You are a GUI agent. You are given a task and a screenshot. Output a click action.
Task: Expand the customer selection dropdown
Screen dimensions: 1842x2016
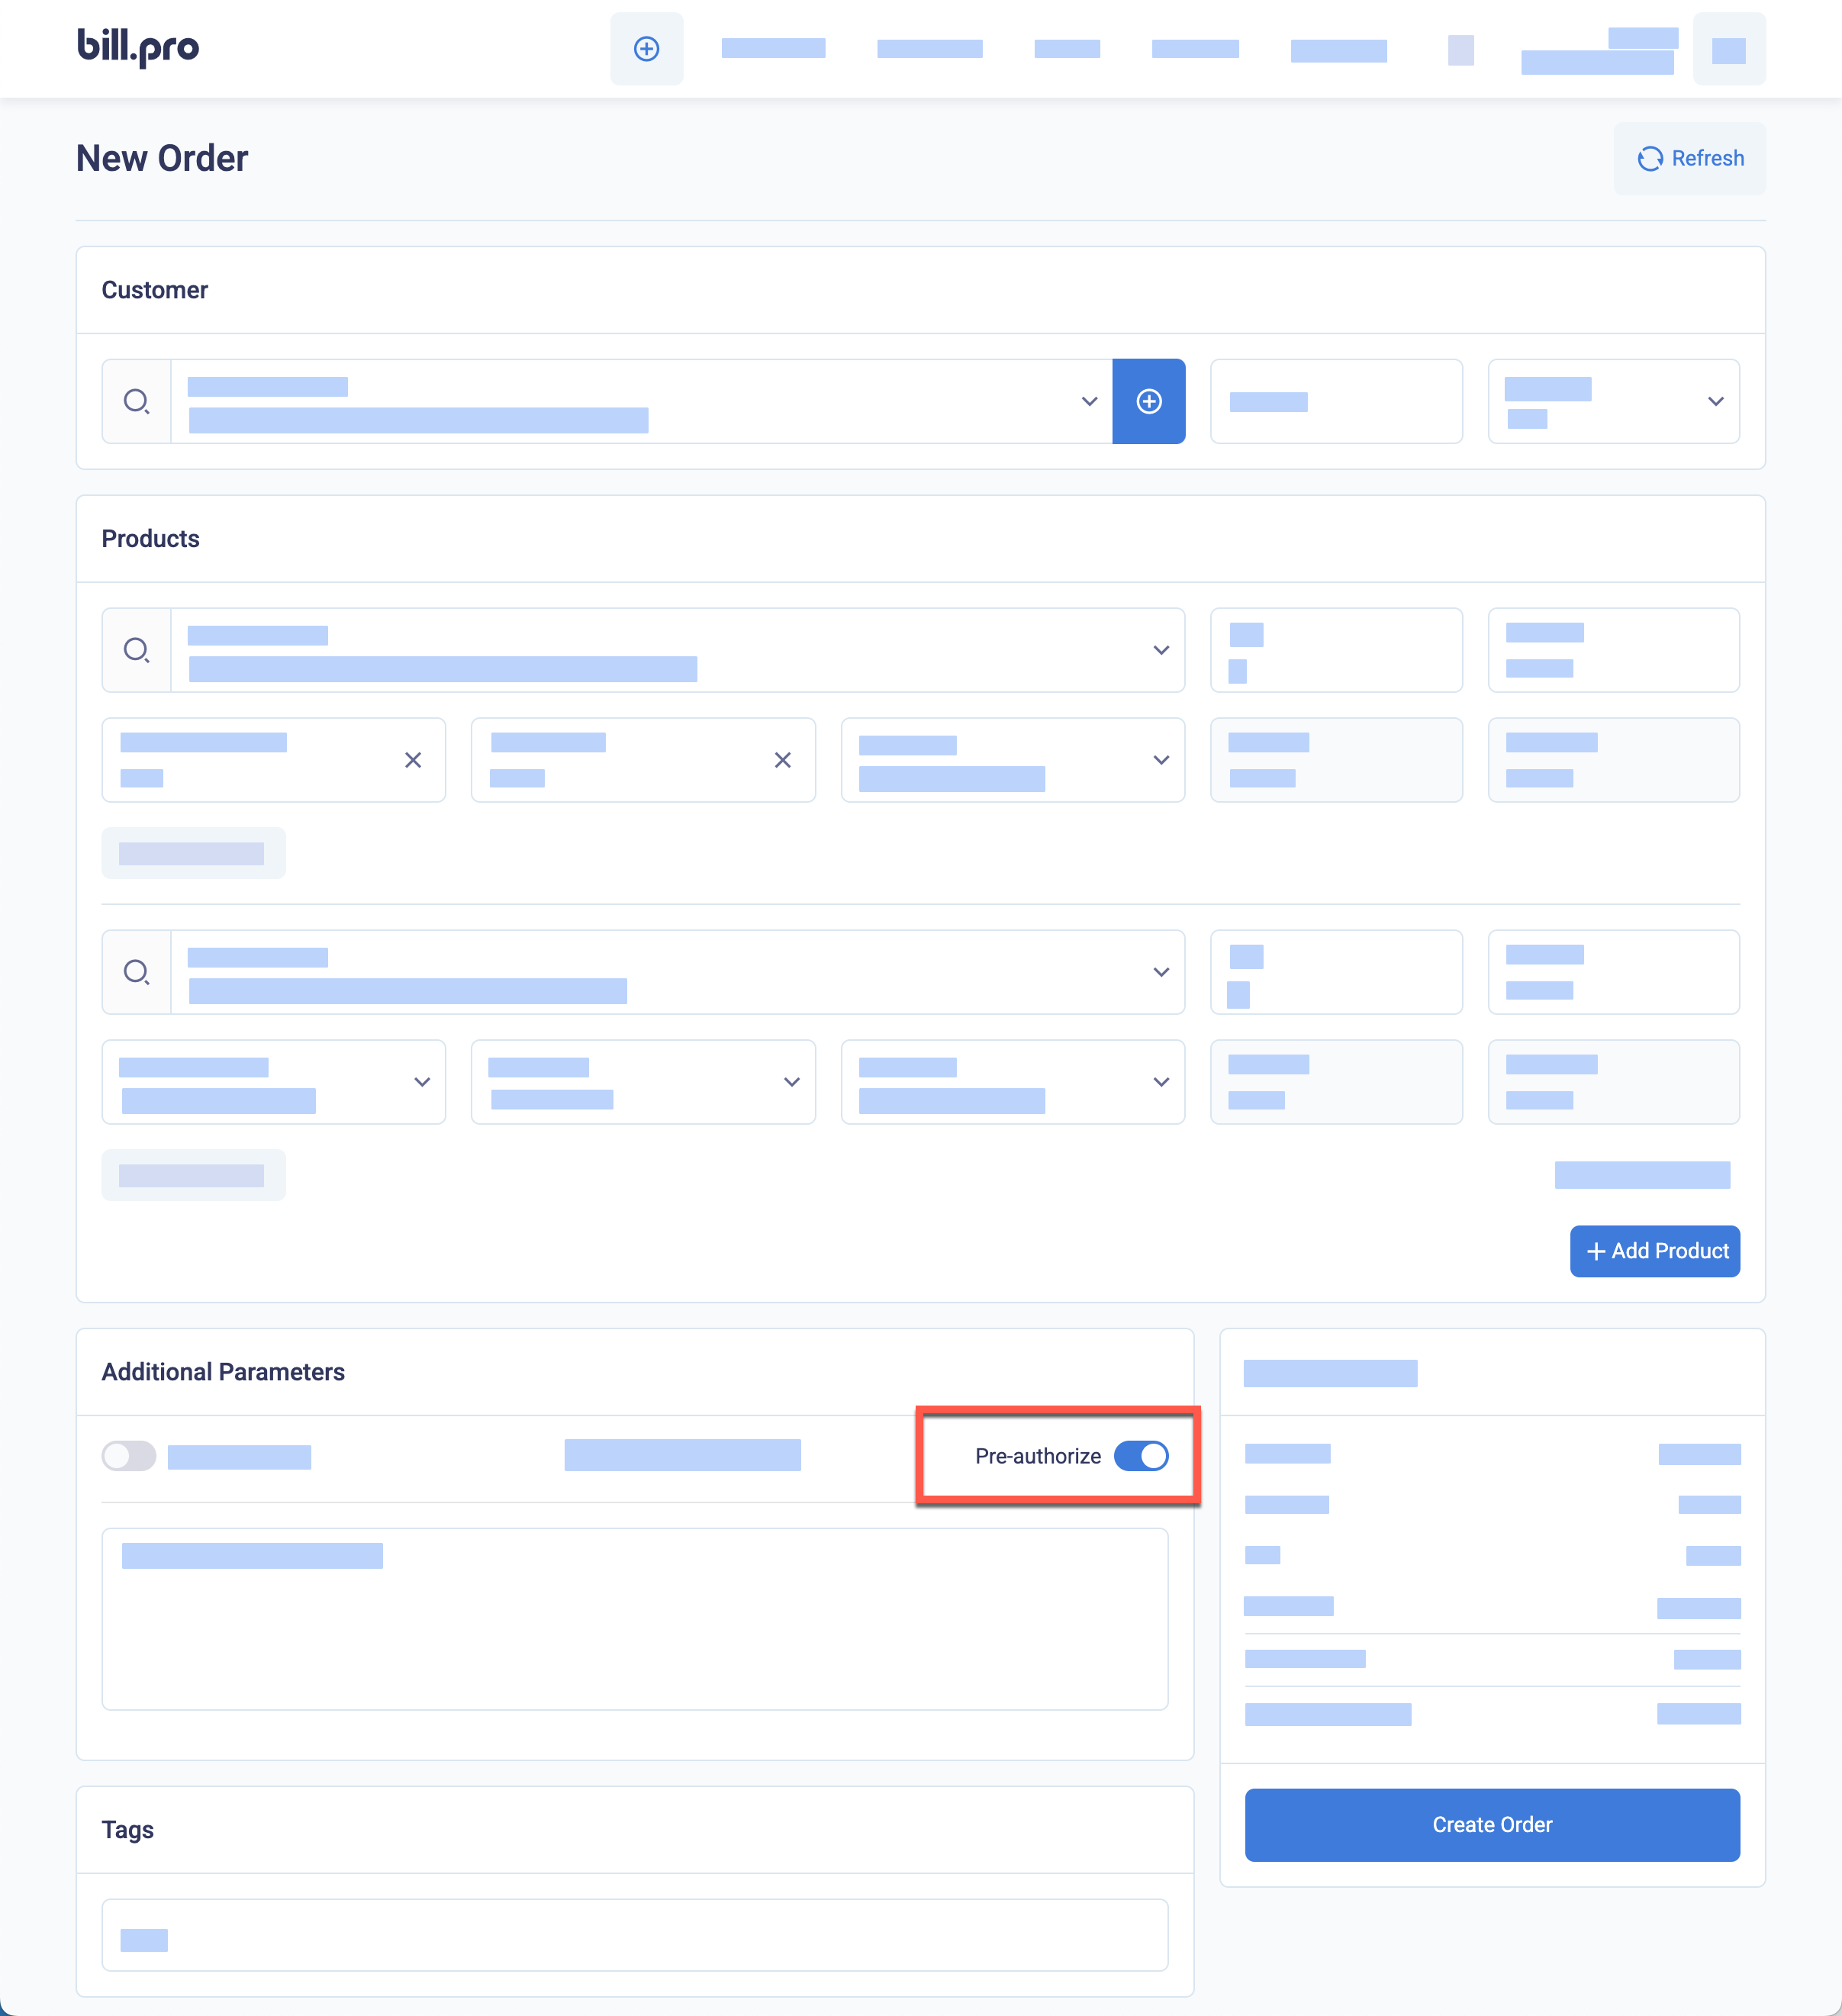tap(1089, 401)
